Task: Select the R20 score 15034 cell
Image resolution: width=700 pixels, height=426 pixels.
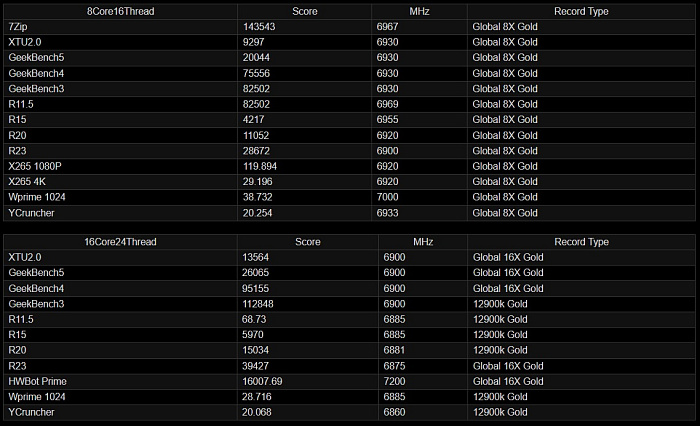Action: [255, 351]
